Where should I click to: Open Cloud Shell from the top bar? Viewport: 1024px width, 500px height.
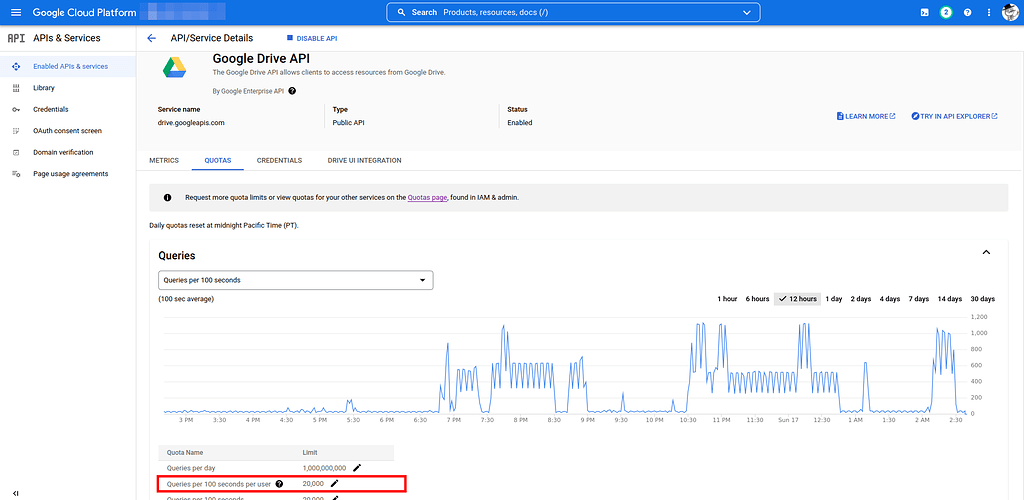[925, 12]
